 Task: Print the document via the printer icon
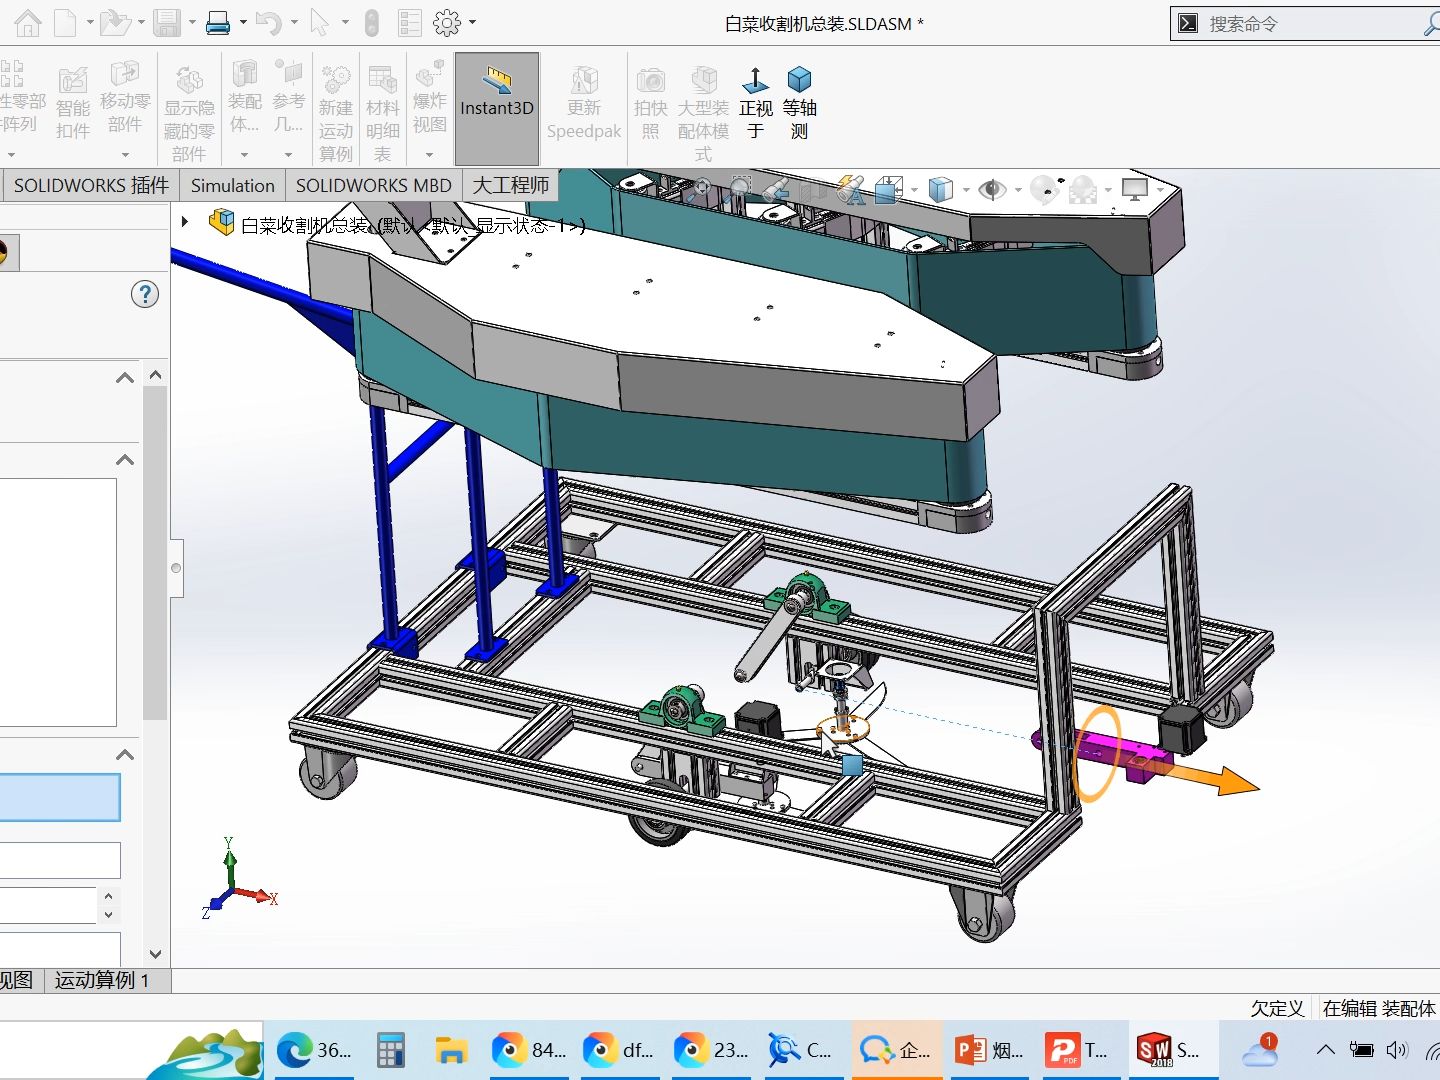click(x=218, y=23)
